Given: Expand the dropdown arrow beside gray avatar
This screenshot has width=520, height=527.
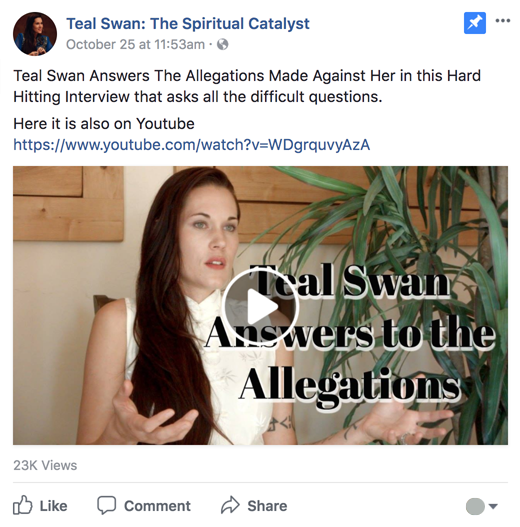Looking at the screenshot, I should 493,506.
